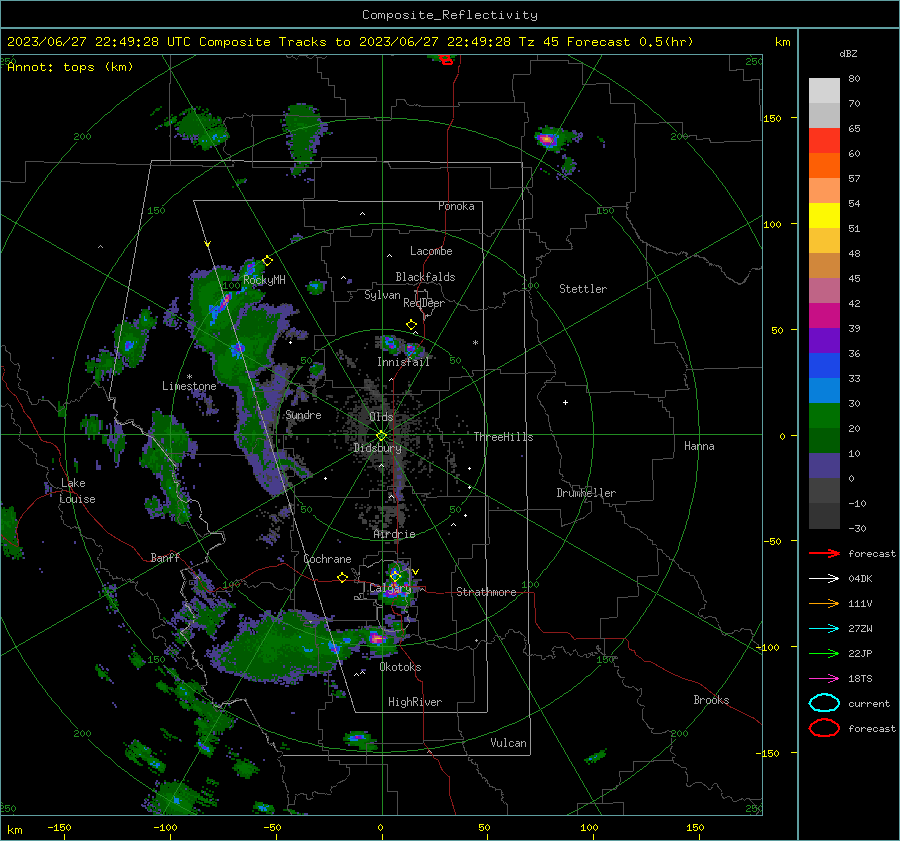Click the ThreeHills label

[503, 437]
